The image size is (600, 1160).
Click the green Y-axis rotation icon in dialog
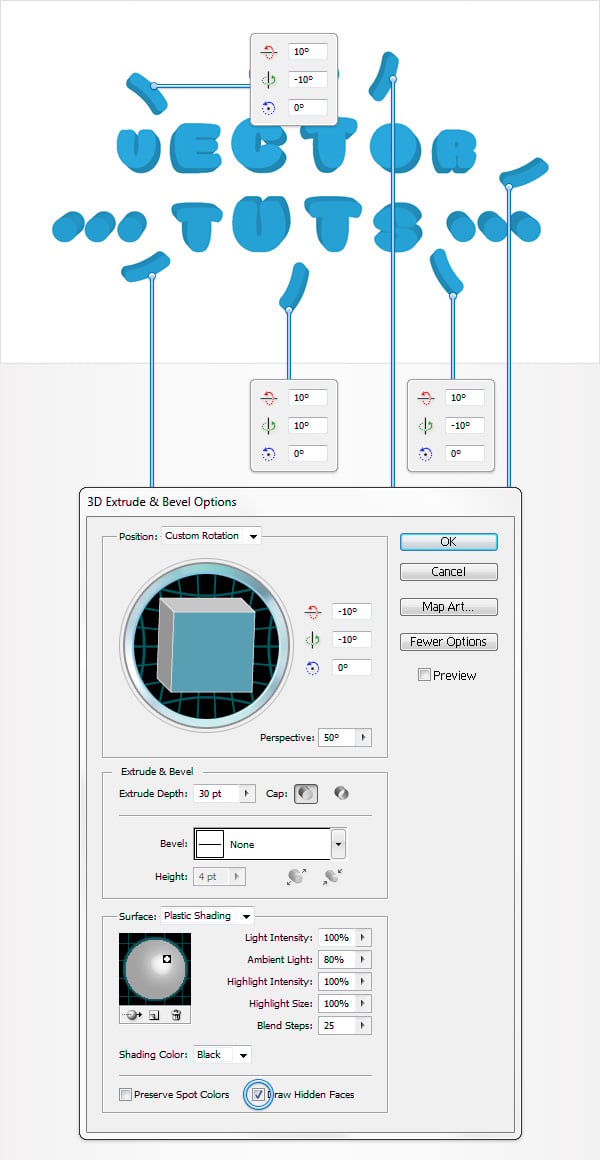pyautogui.click(x=312, y=639)
